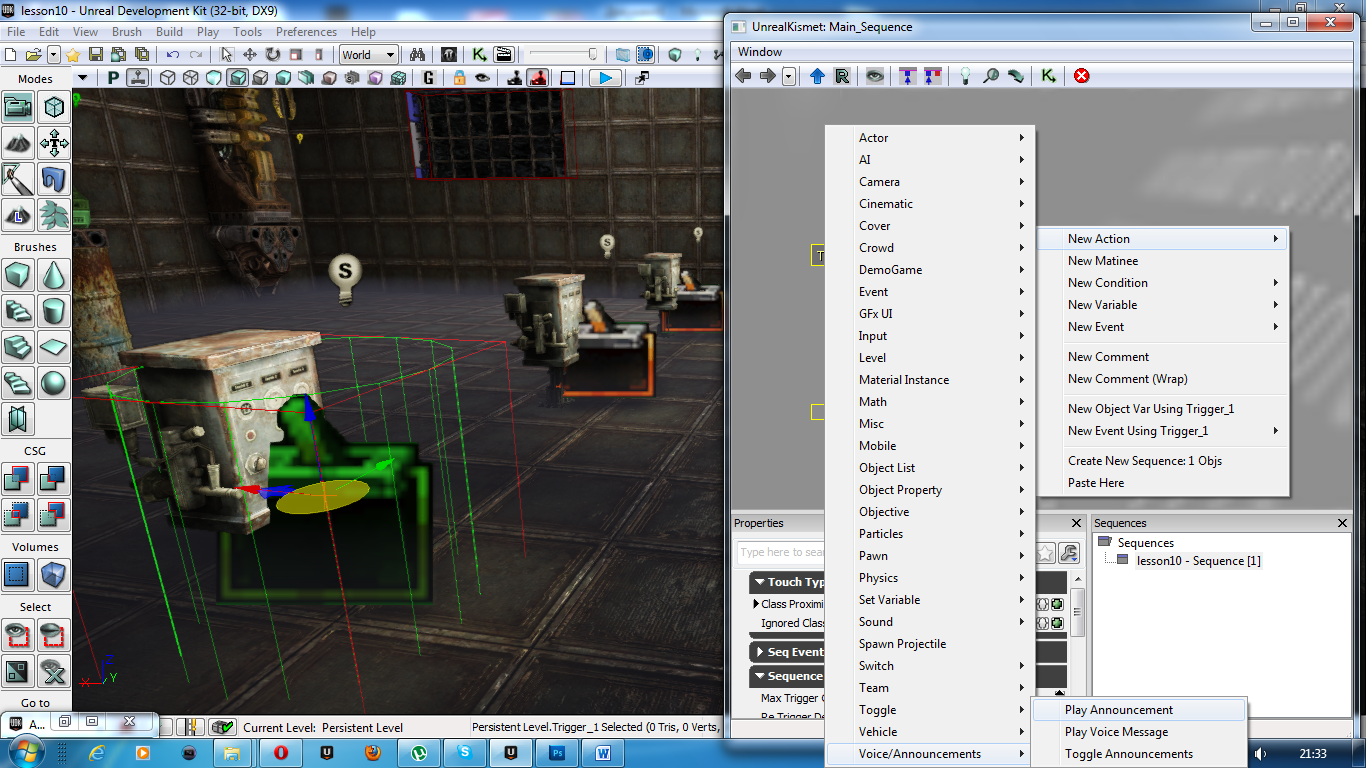
Task: Open the search binoculars tool
Action: (419, 55)
